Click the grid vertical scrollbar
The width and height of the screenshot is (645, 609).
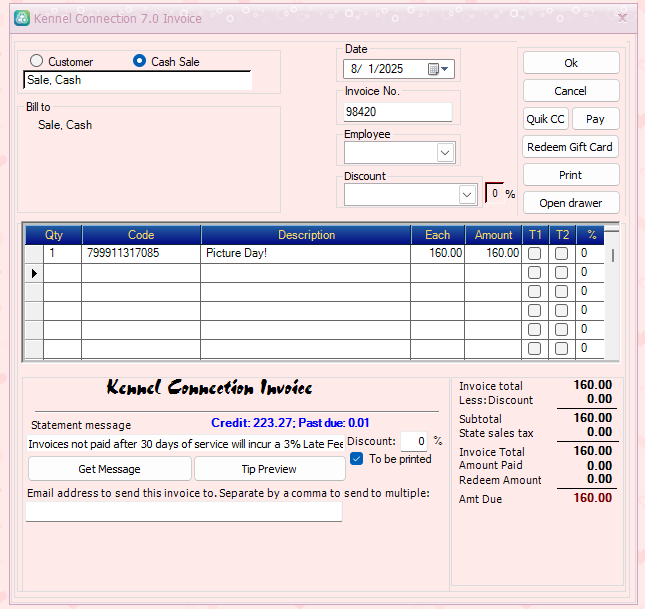pos(613,295)
